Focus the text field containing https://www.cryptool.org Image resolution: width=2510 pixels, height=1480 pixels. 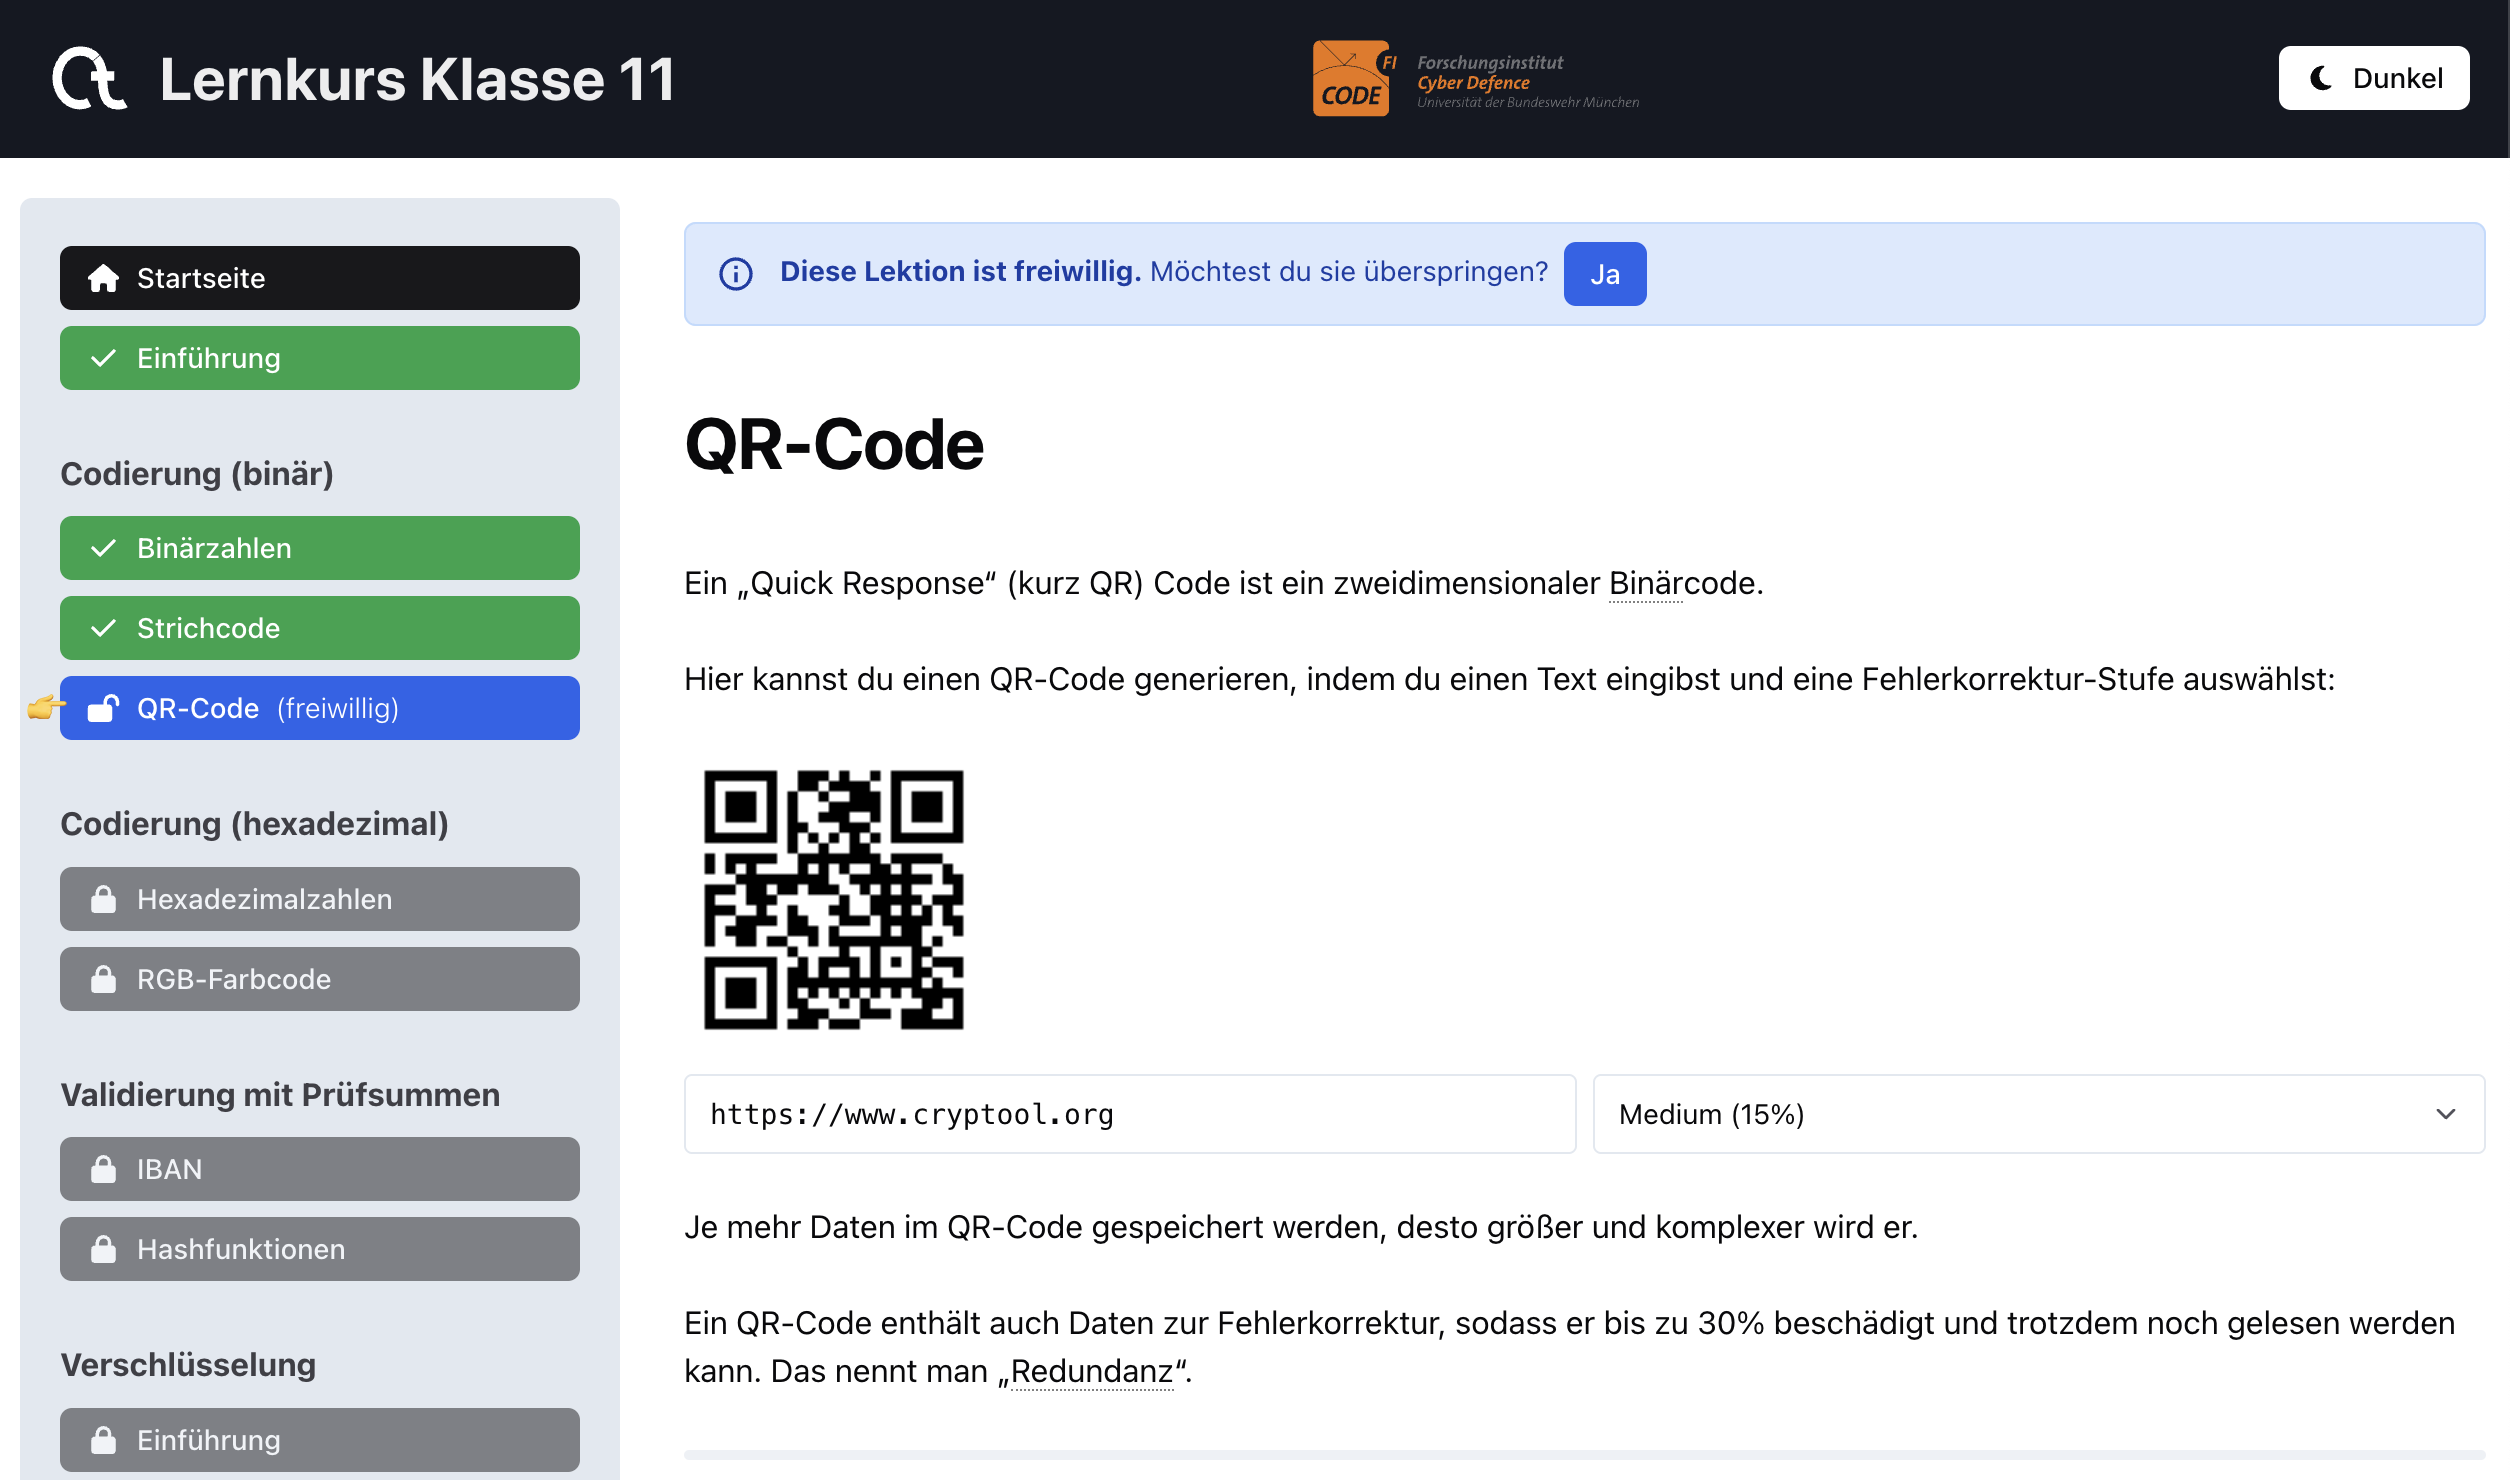point(1130,1114)
